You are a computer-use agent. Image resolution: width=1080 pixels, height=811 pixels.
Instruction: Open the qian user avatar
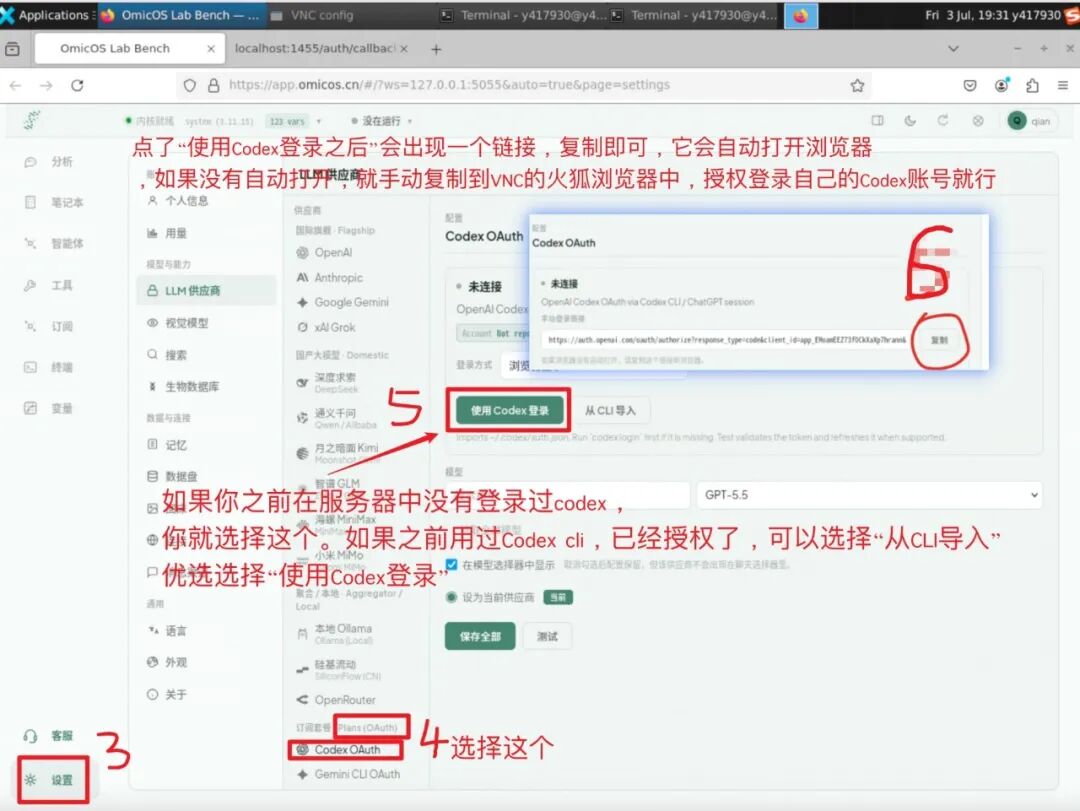1017,121
